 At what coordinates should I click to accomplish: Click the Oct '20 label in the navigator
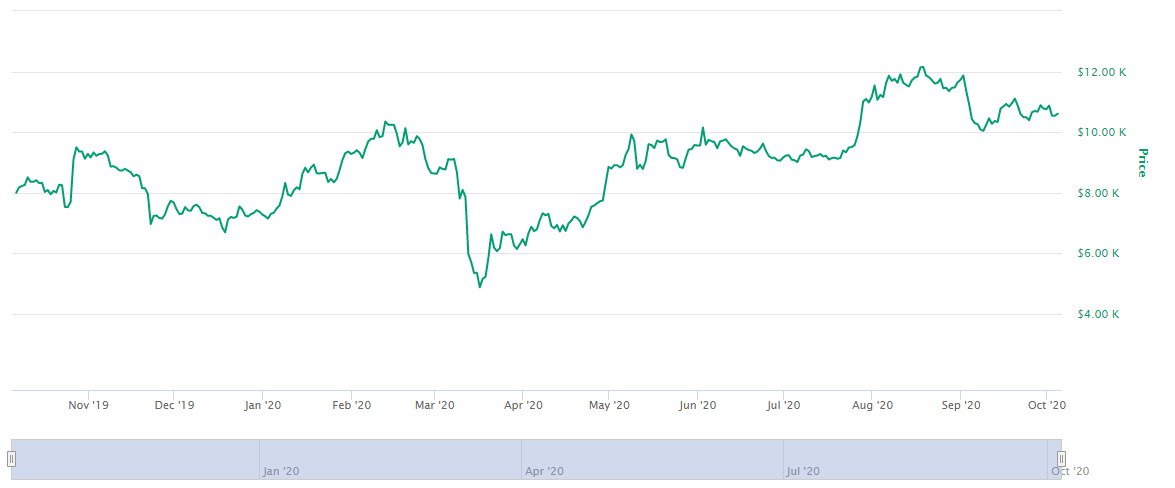[x=1069, y=471]
